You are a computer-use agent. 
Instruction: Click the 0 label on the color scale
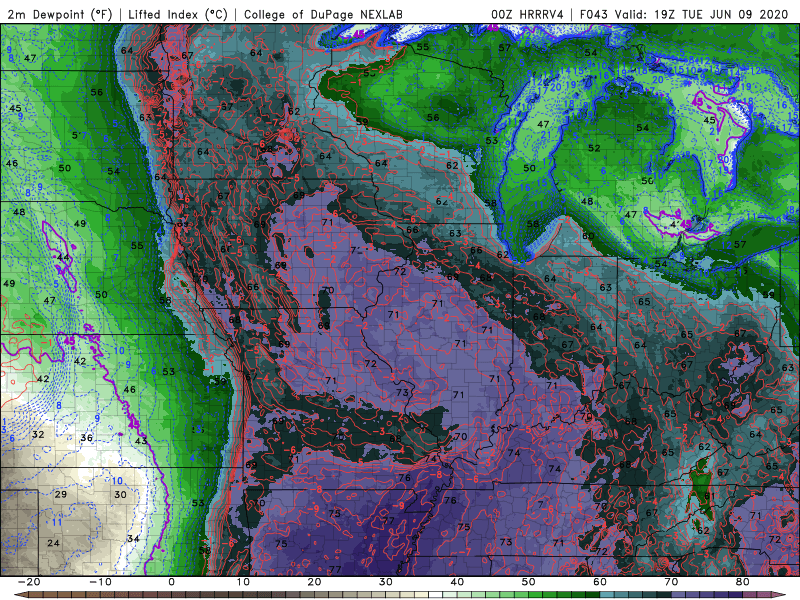pyautogui.click(x=171, y=582)
